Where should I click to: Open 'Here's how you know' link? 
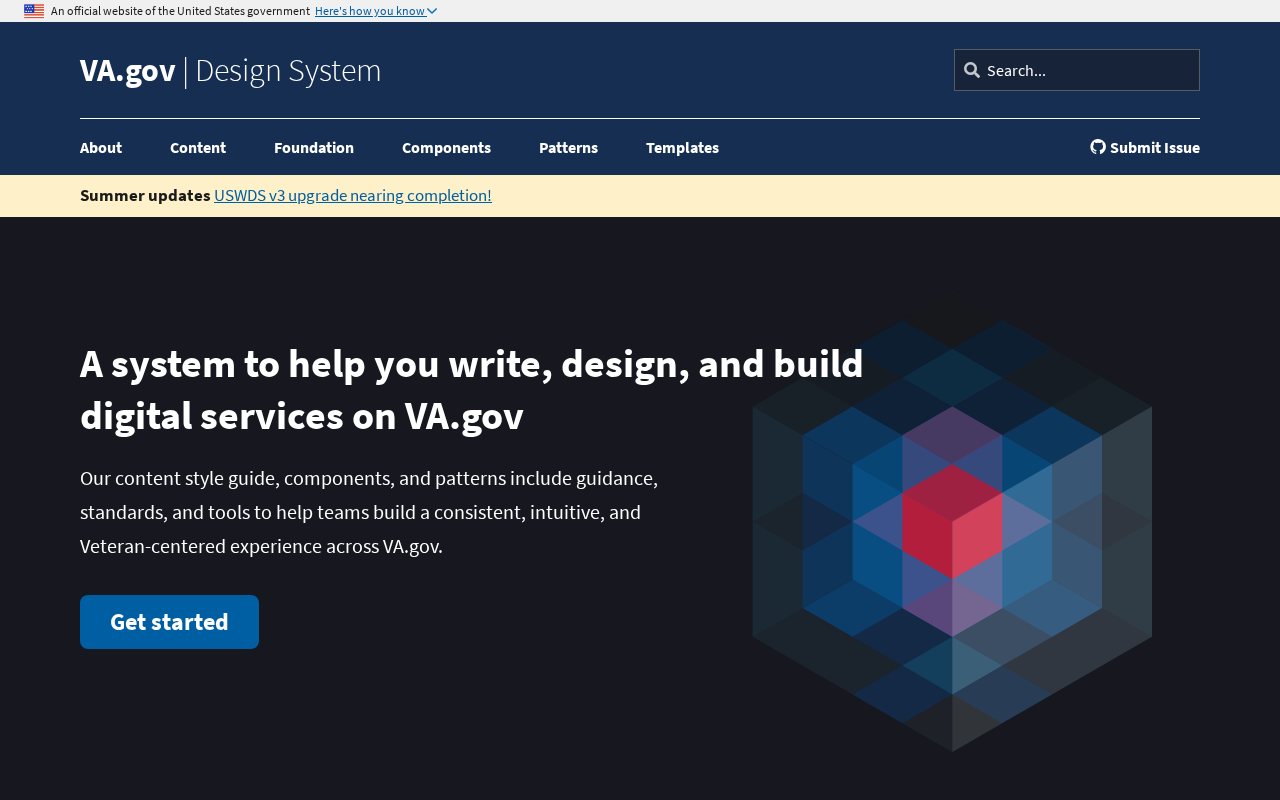(376, 11)
